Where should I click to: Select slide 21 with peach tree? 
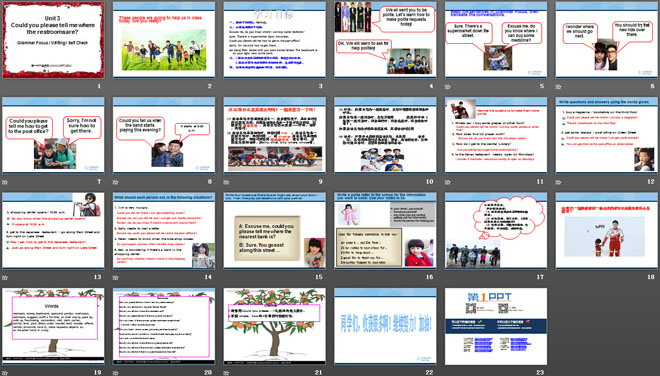(x=274, y=326)
